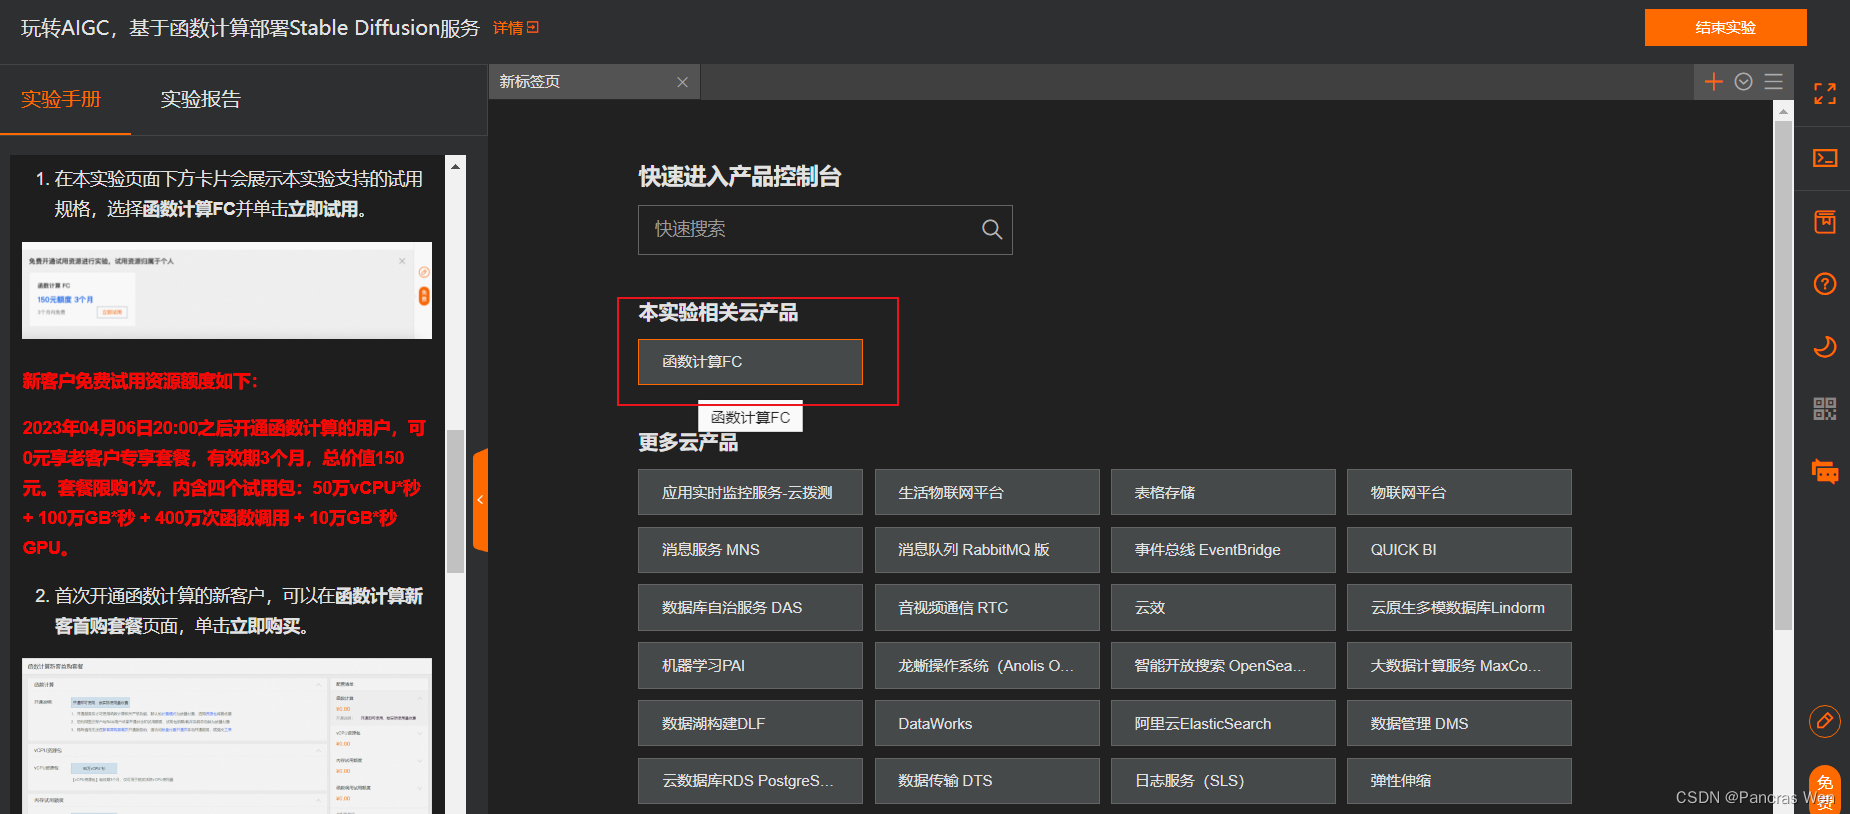Screen dimensions: 1850x814
Task: Open 龙蜥操作系统 Anolis product
Action: click(987, 666)
